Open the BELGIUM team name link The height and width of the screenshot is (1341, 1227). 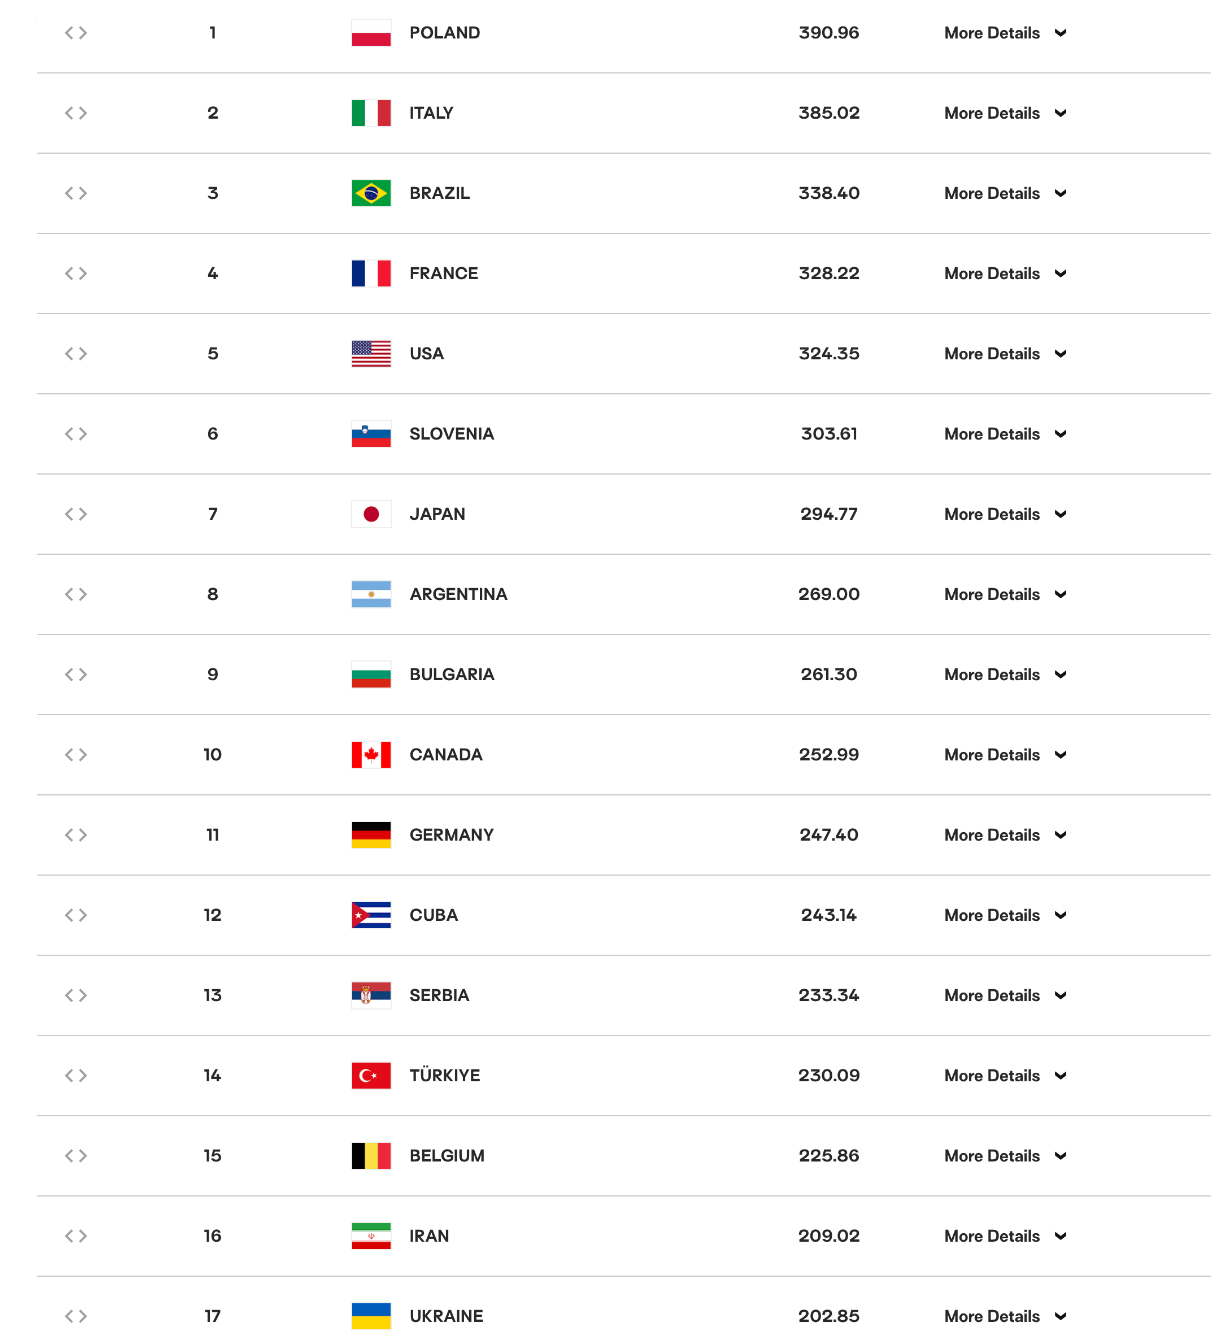(x=447, y=1156)
